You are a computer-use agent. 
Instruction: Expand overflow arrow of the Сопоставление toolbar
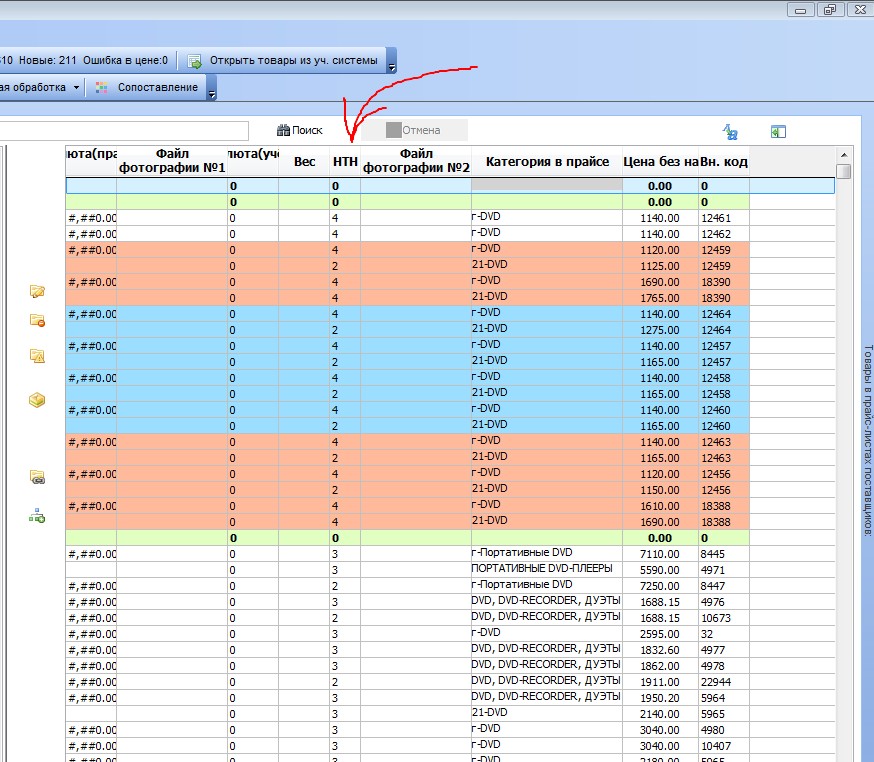click(x=211, y=88)
